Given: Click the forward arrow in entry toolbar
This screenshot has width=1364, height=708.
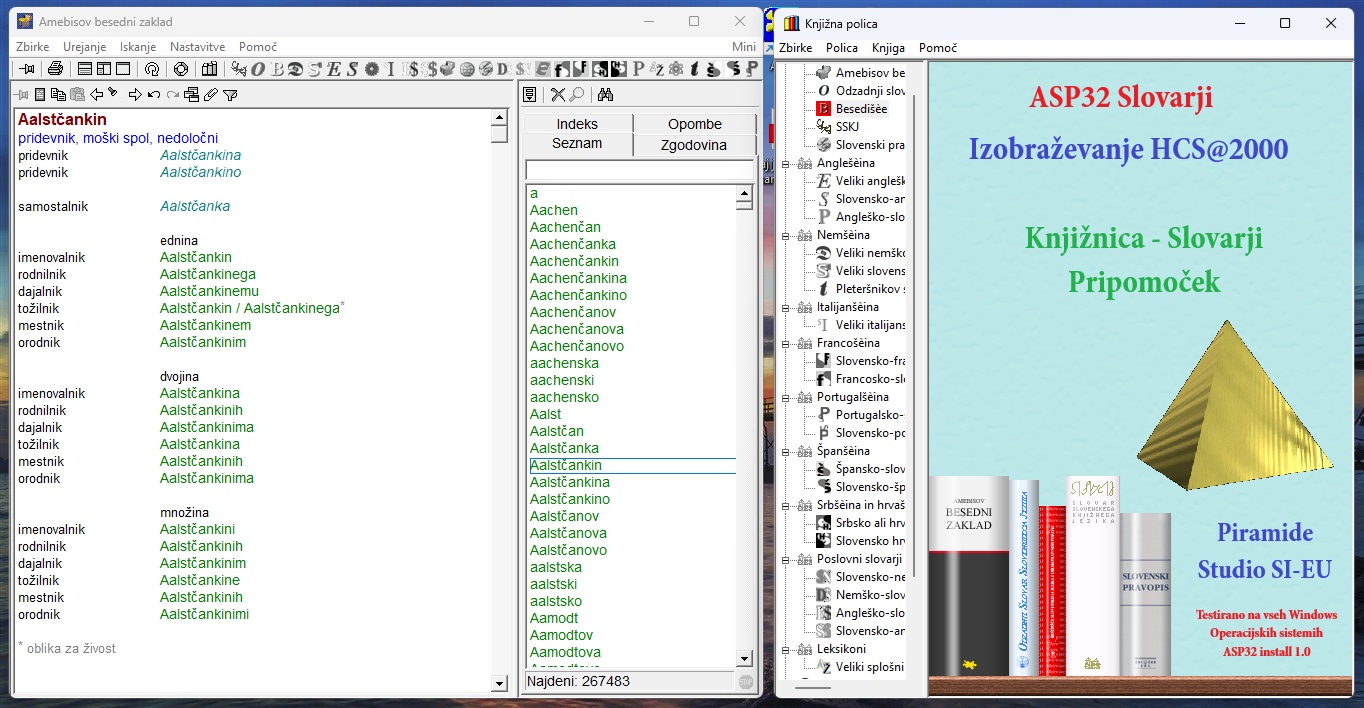Looking at the screenshot, I should (x=135, y=94).
